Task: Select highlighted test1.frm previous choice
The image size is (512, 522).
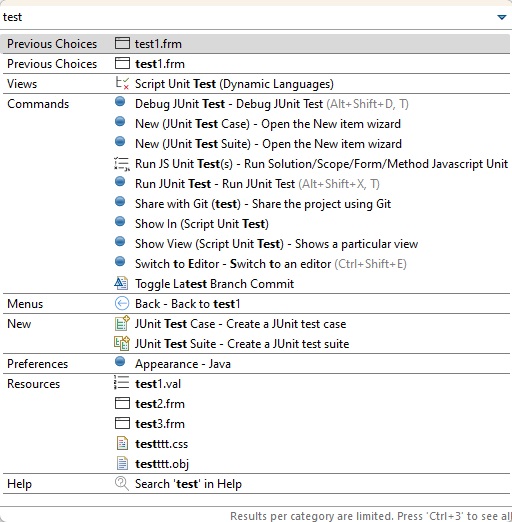Action: click(x=256, y=44)
